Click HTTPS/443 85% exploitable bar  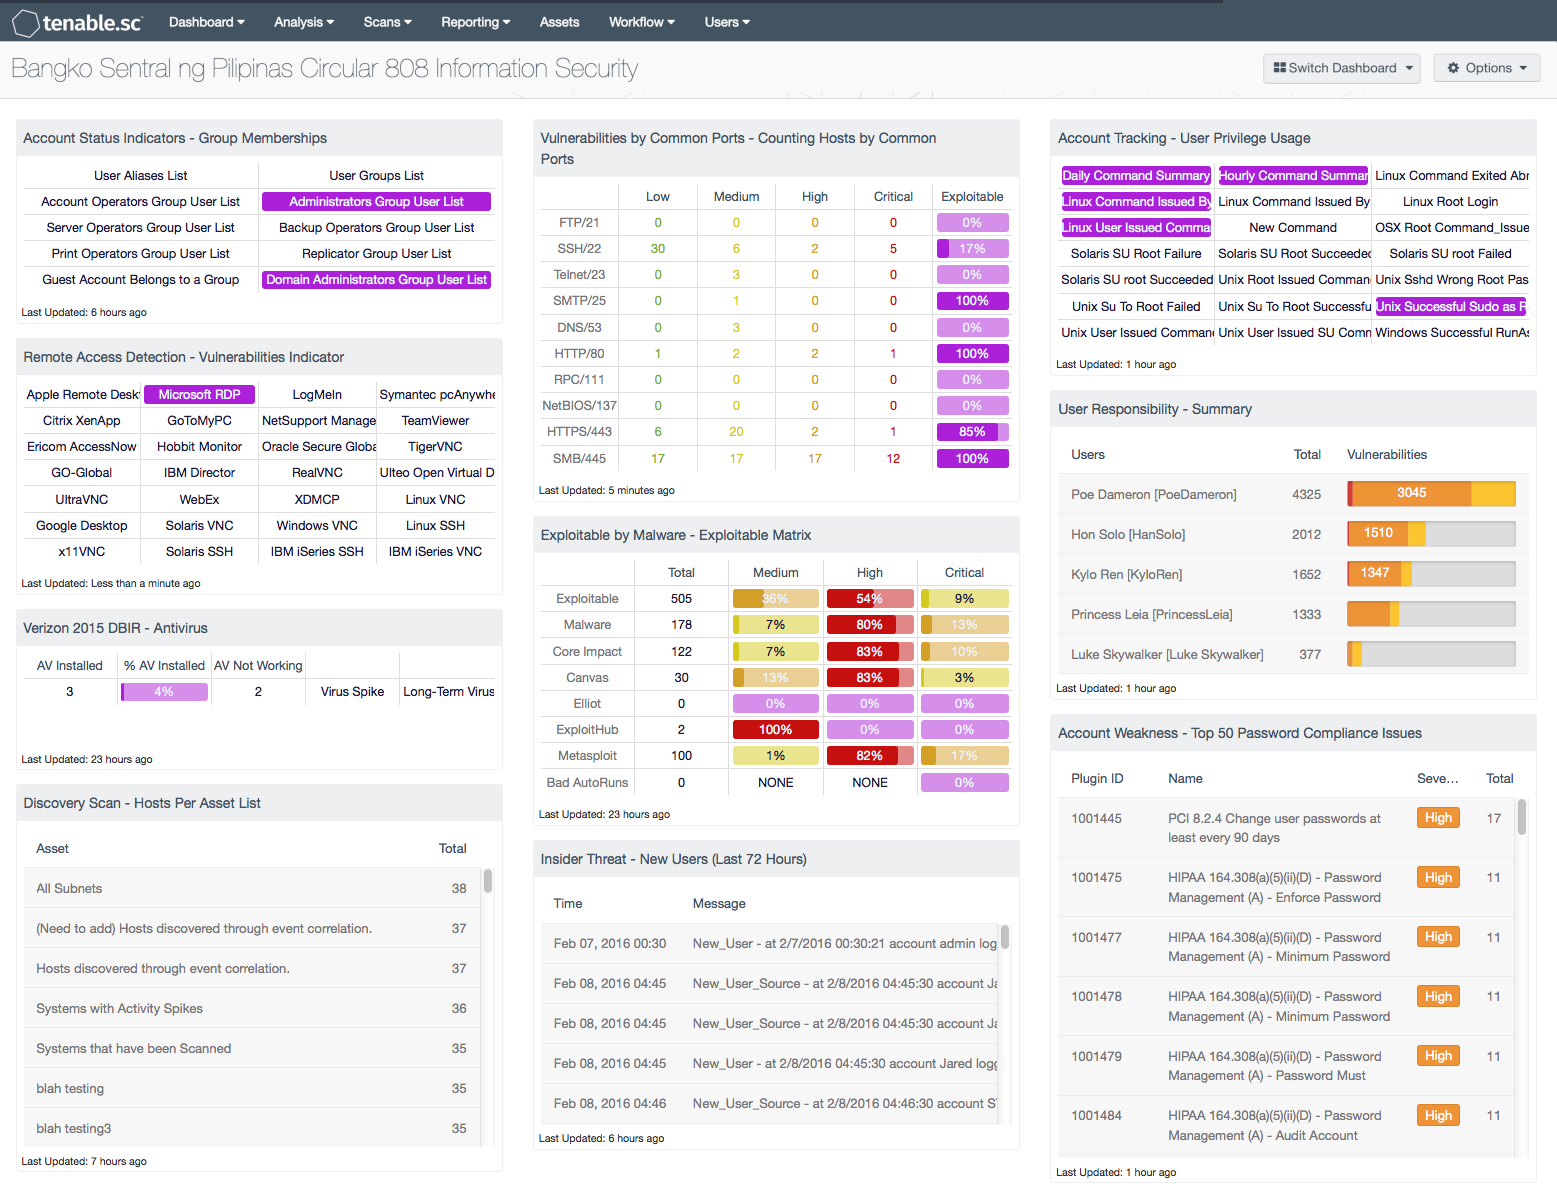coord(972,431)
